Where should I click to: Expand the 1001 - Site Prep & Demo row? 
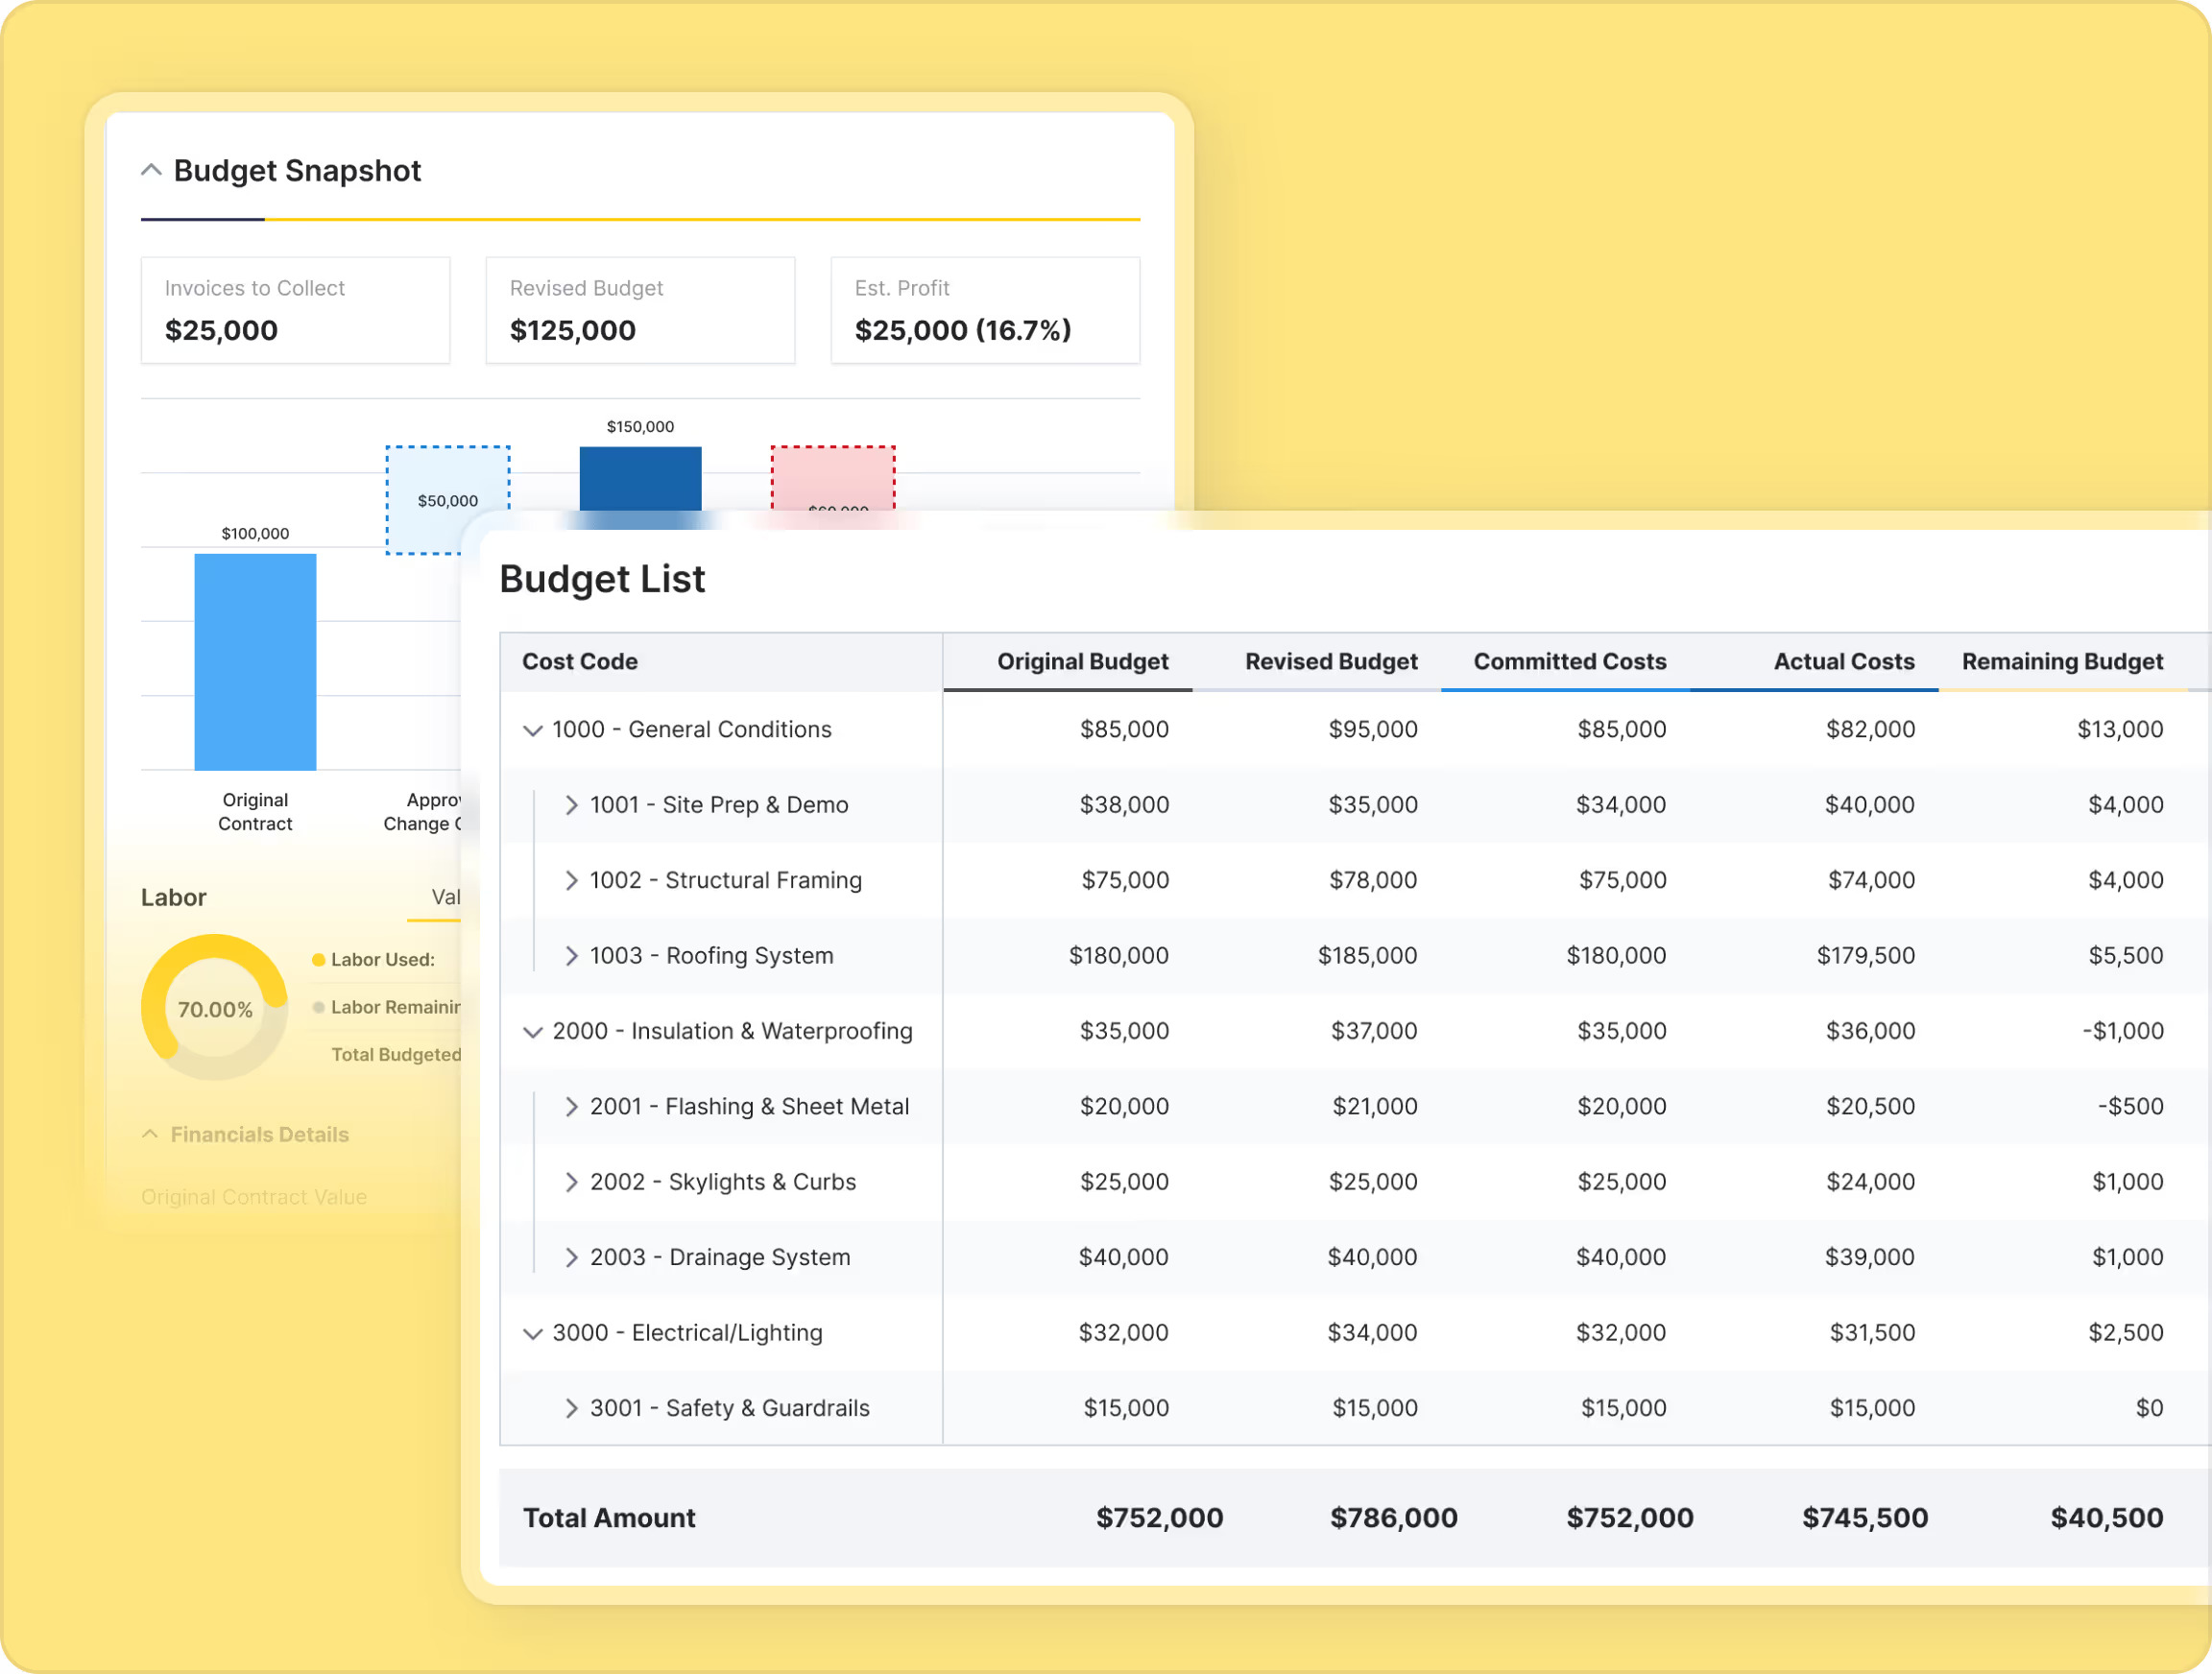[x=571, y=806]
